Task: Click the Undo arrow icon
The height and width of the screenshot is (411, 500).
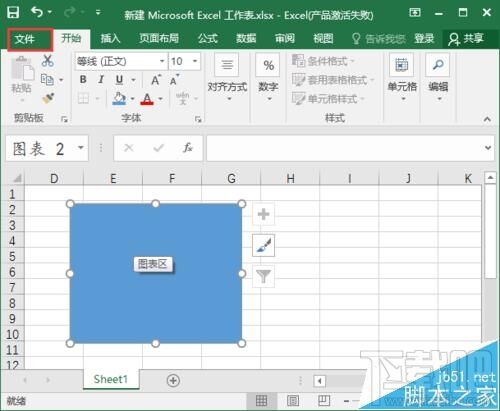Action: [x=37, y=12]
